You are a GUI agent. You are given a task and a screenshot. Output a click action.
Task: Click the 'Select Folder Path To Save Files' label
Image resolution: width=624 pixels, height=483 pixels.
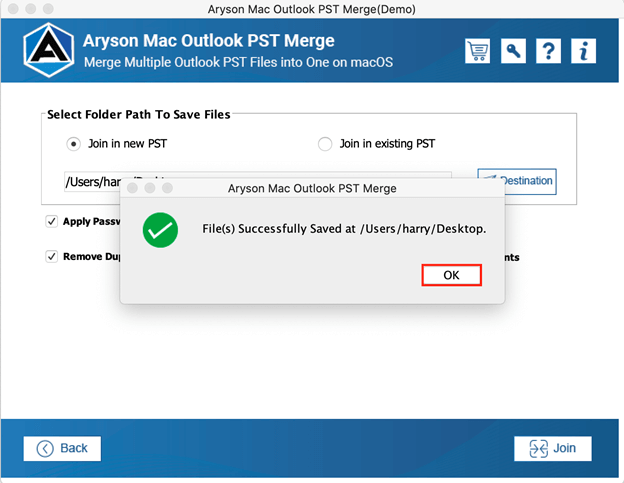138,115
